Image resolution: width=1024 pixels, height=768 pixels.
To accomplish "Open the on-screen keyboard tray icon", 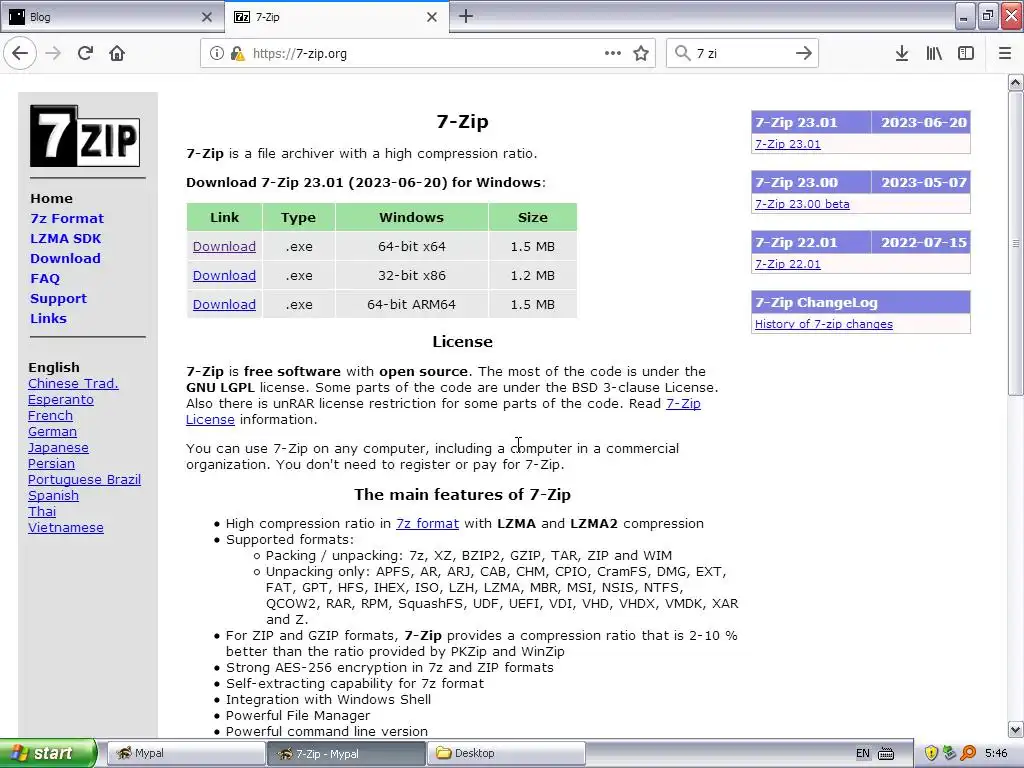I will 886,754.
